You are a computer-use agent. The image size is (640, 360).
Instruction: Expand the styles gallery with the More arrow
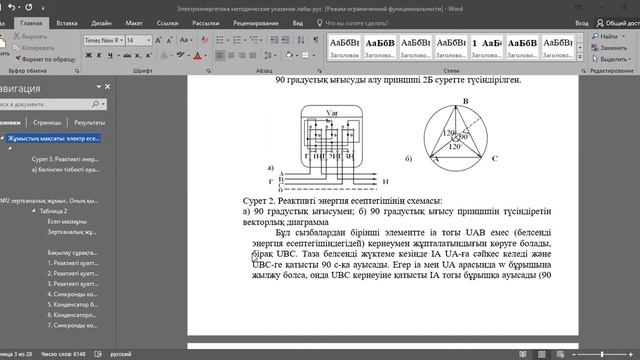pyautogui.click(x=580, y=57)
